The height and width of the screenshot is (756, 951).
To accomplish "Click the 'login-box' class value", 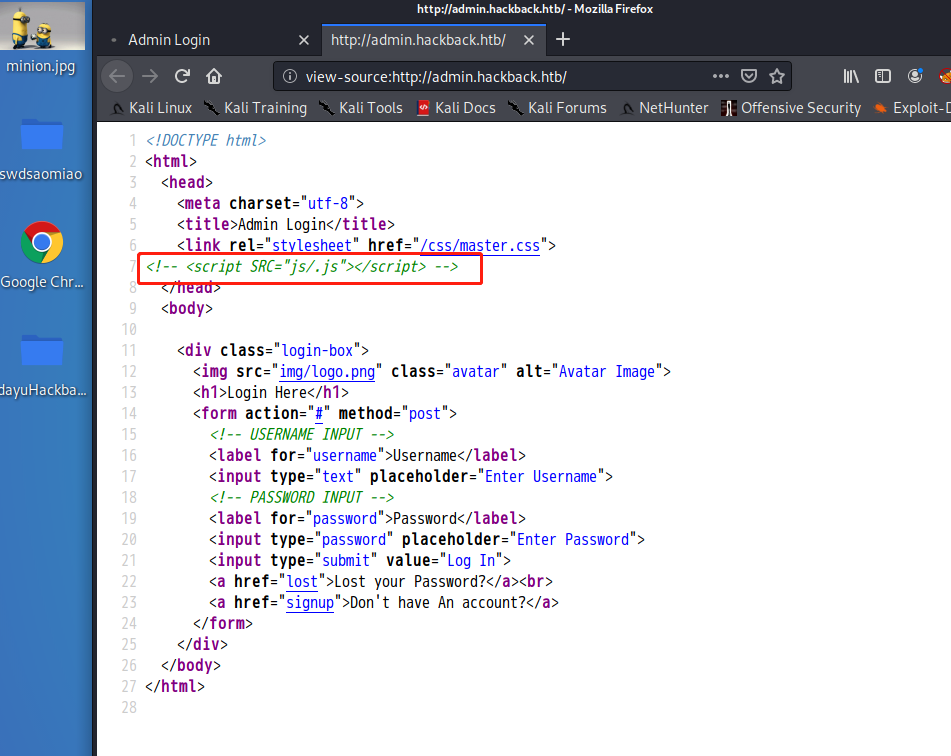I will click(x=318, y=351).
